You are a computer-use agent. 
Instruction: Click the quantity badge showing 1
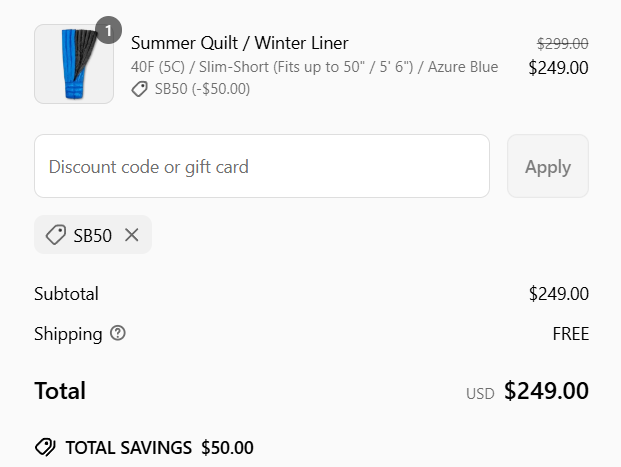[x=108, y=30]
